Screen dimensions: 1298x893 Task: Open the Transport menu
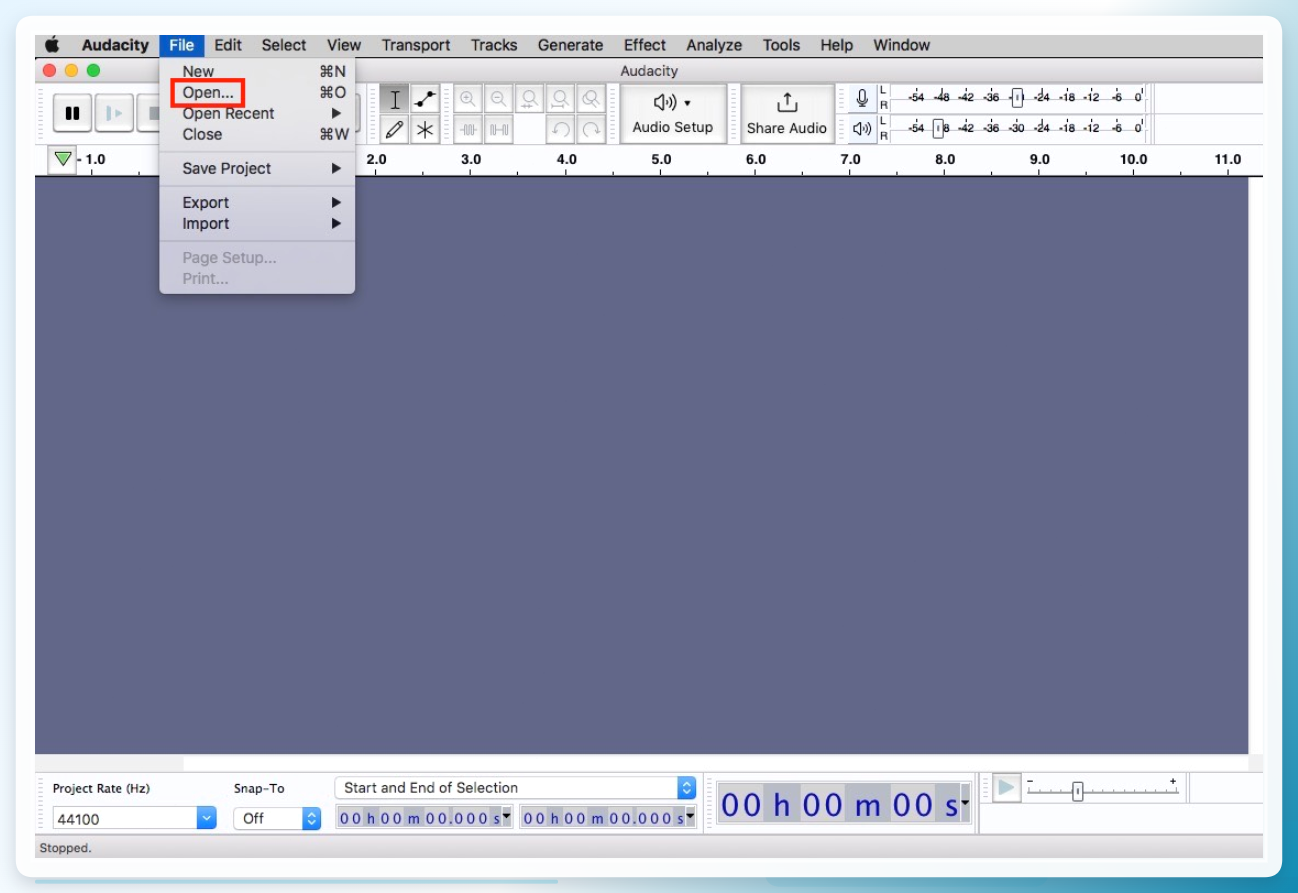click(x=416, y=45)
